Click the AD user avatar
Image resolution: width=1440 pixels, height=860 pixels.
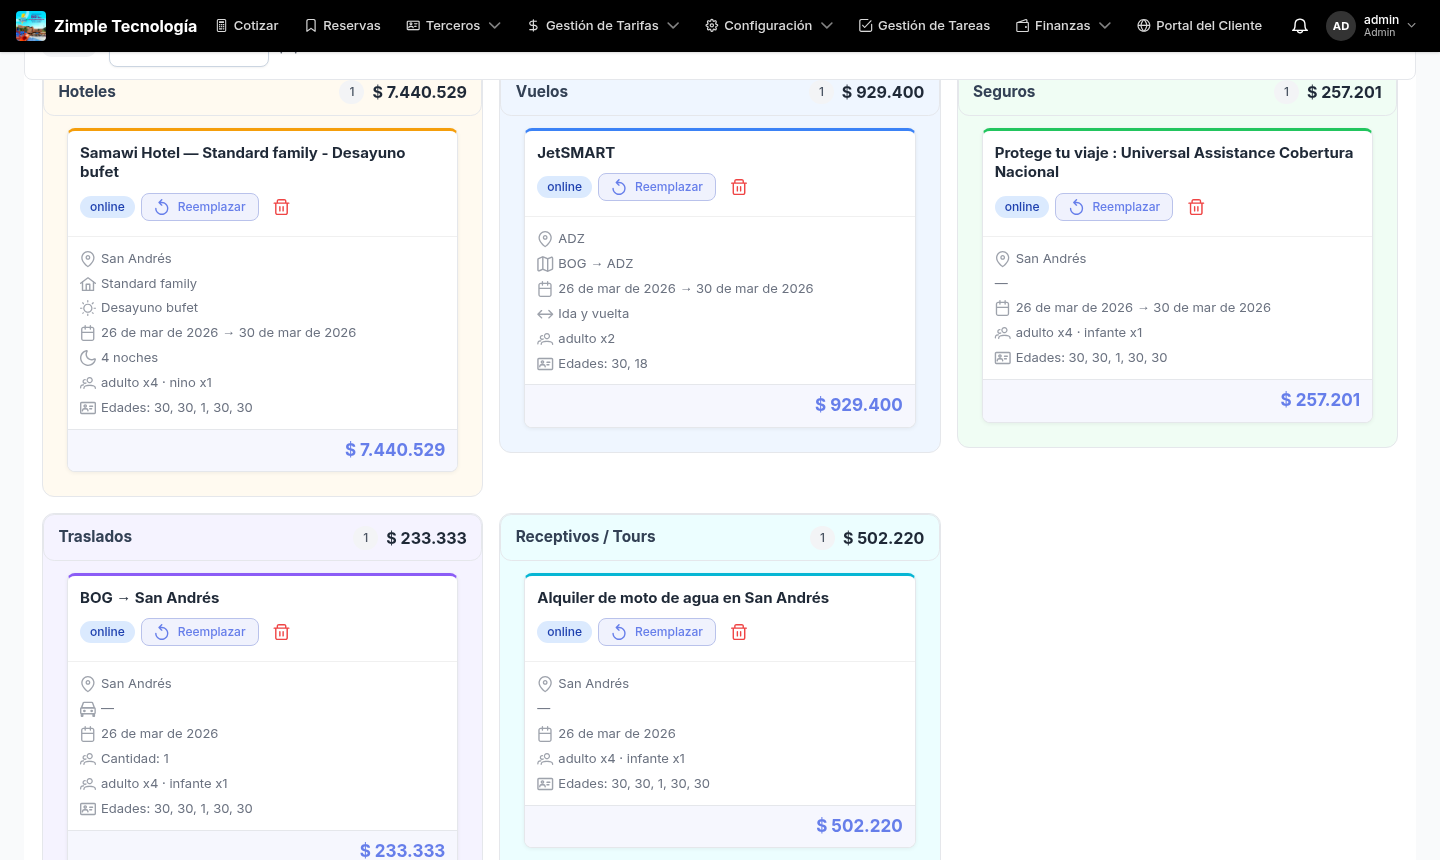(1340, 26)
